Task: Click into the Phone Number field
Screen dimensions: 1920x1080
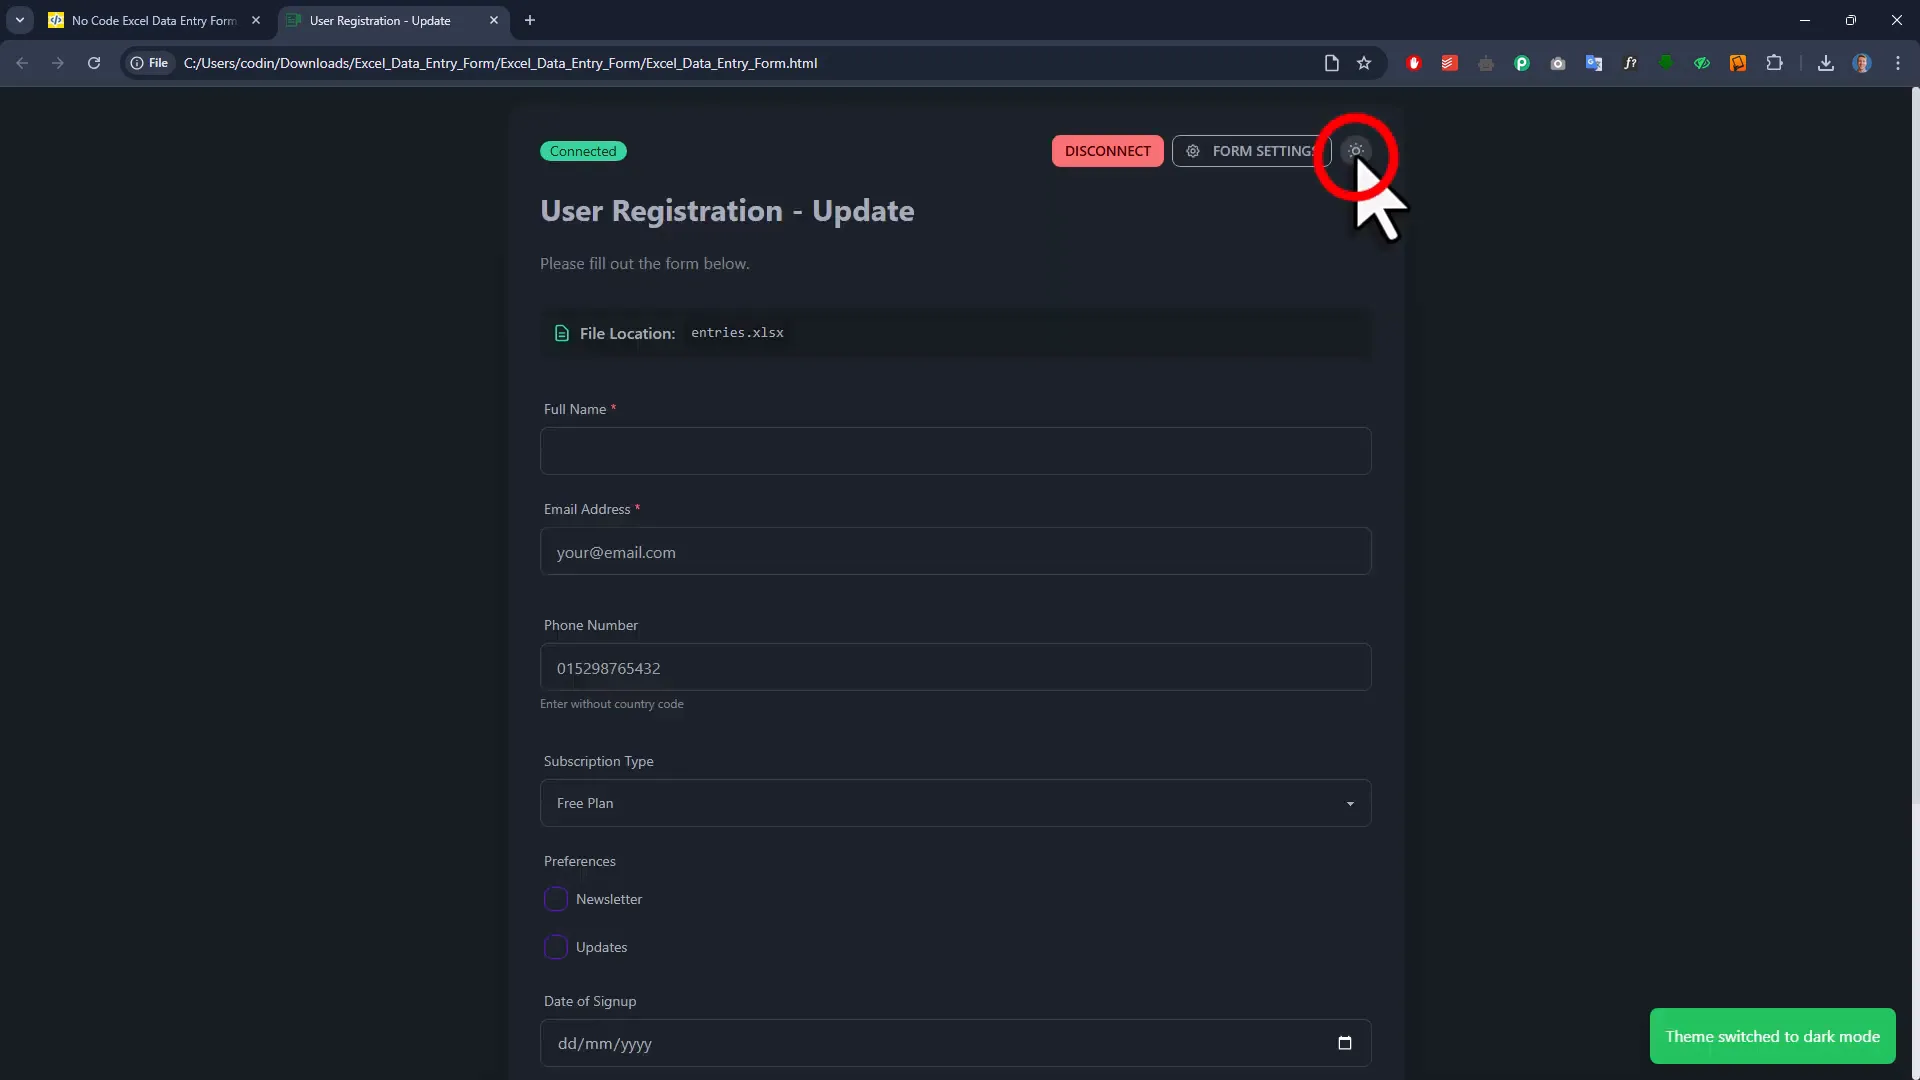Action: [x=955, y=667]
